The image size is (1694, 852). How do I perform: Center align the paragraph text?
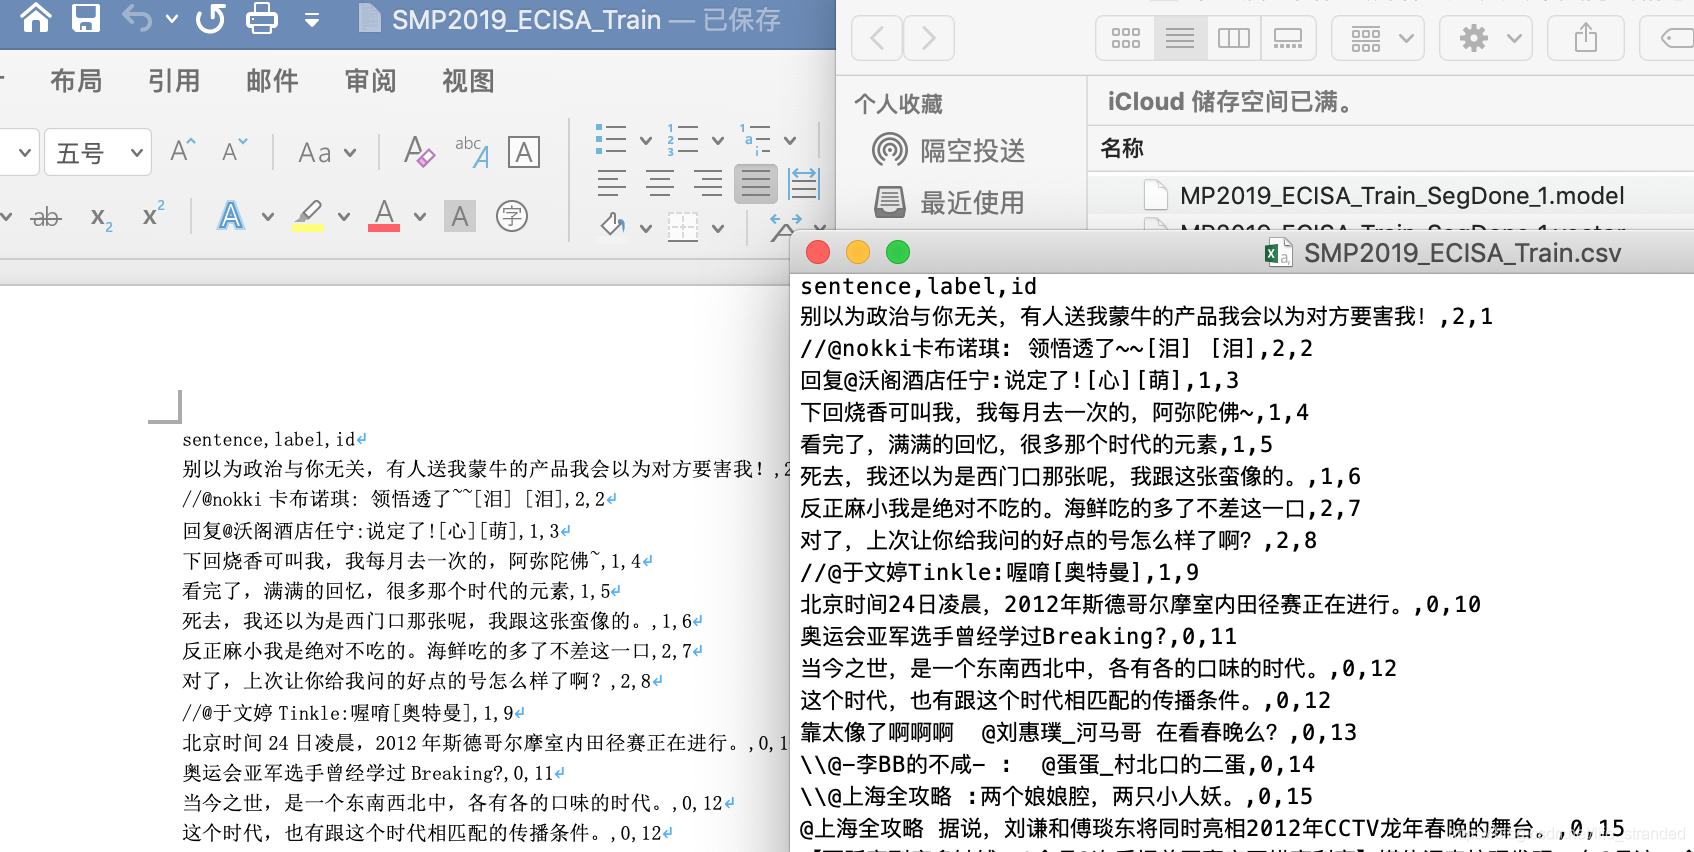659,183
